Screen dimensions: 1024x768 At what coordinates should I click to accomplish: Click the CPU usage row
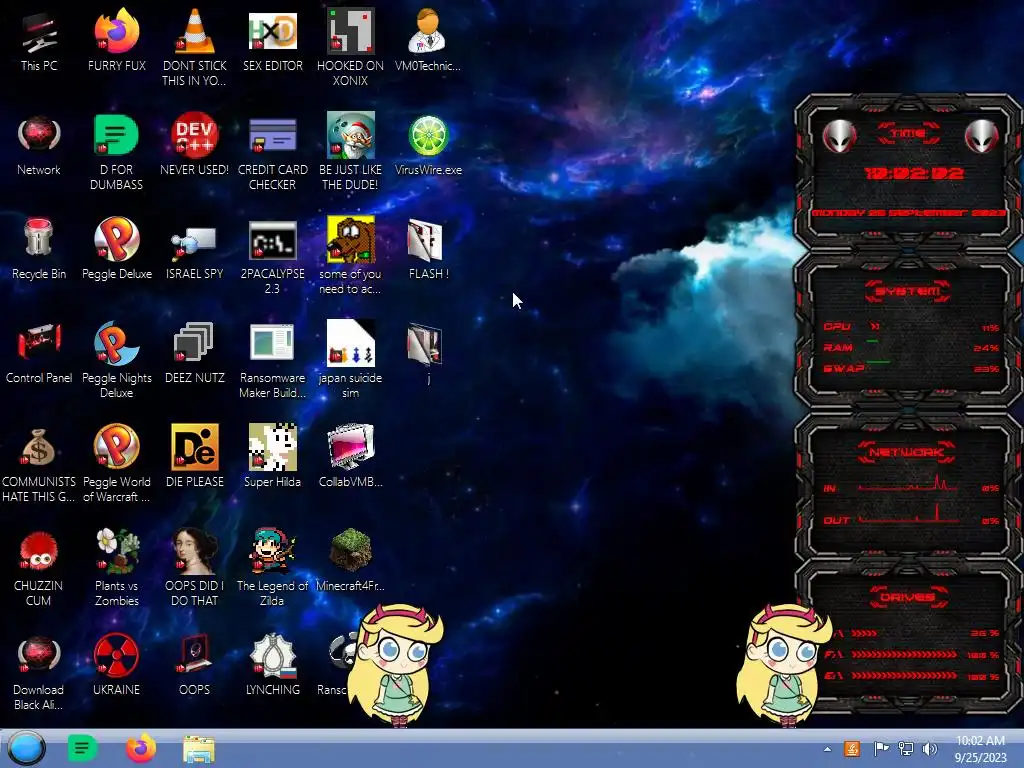tap(910, 327)
